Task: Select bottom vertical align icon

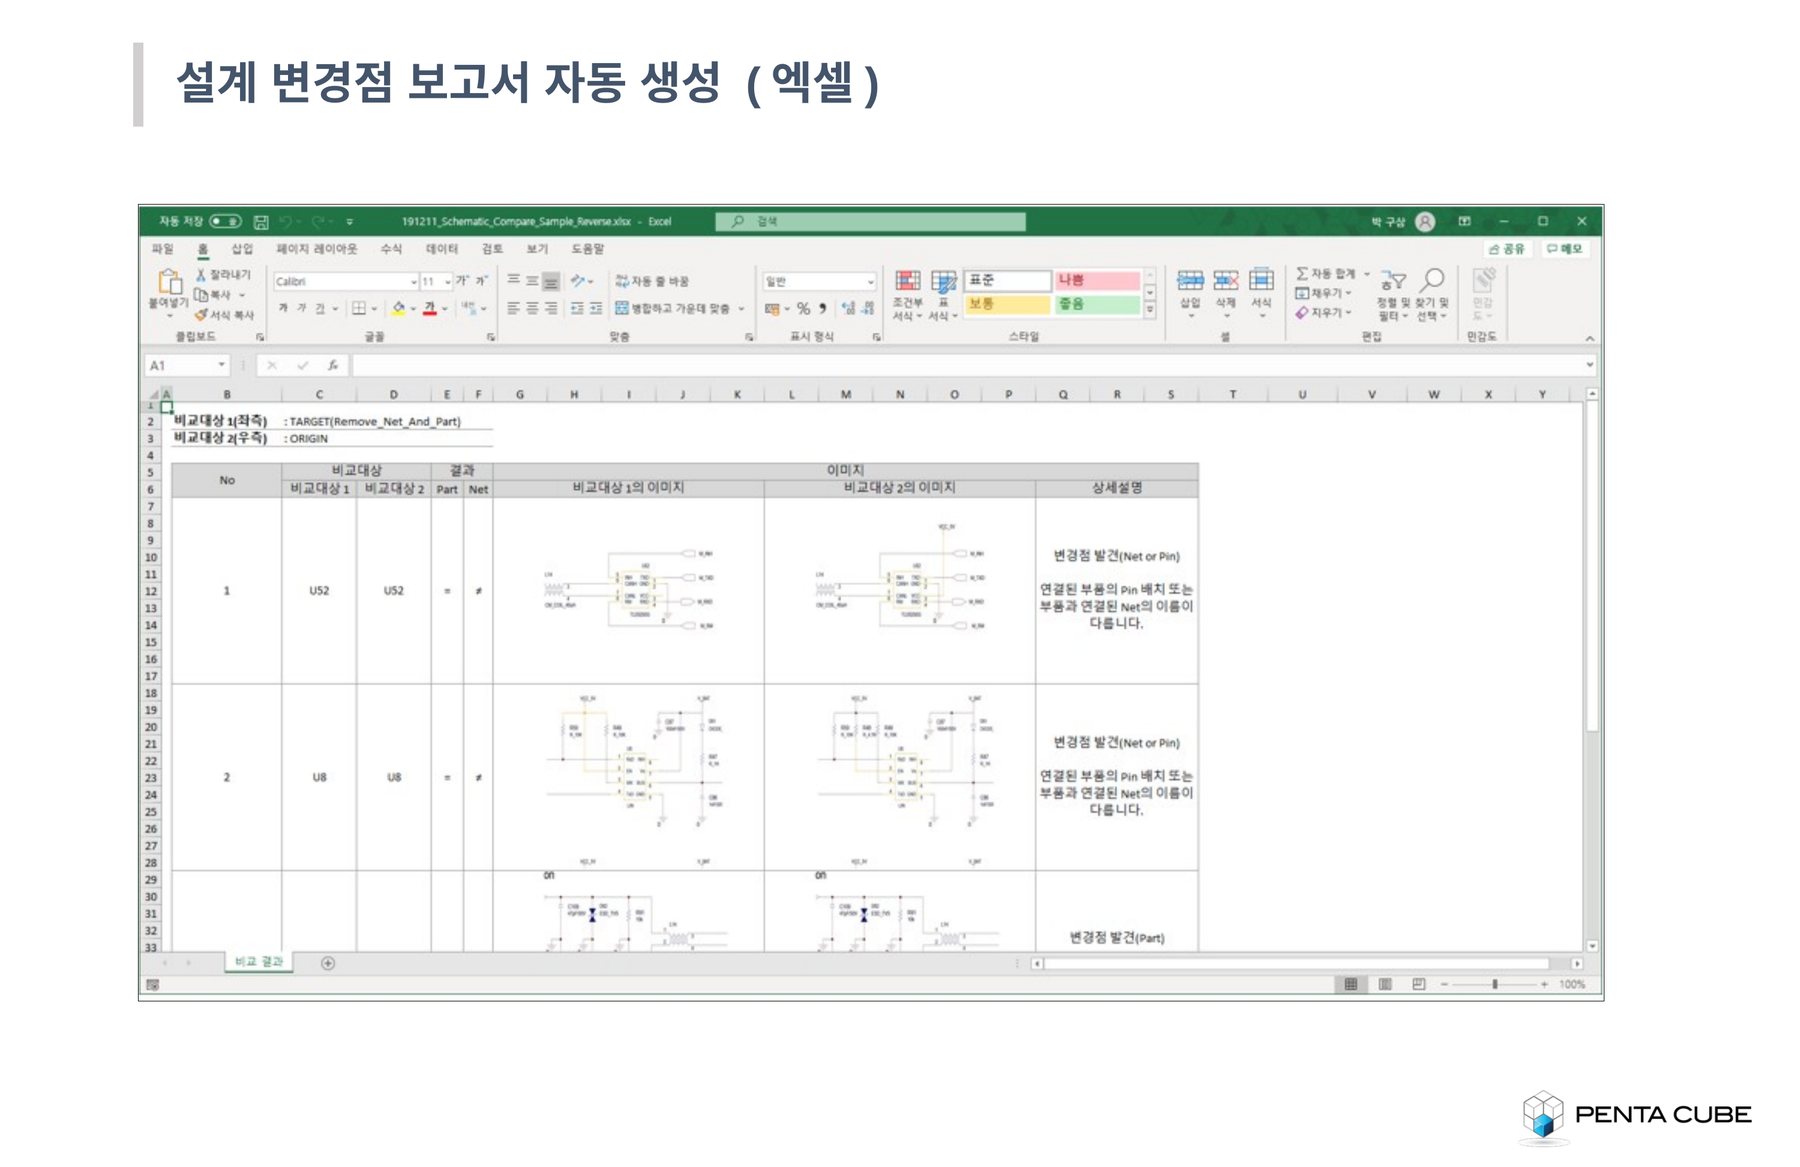Action: 551,281
